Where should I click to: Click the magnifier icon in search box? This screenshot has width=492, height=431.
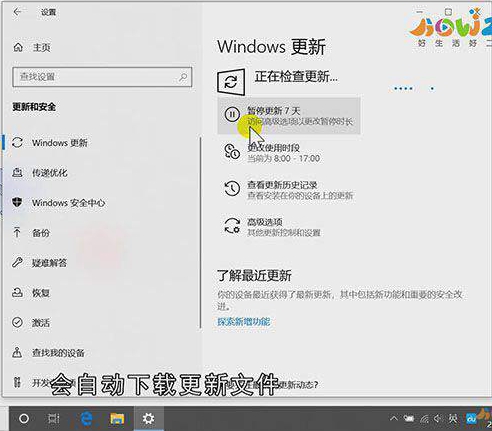point(183,77)
